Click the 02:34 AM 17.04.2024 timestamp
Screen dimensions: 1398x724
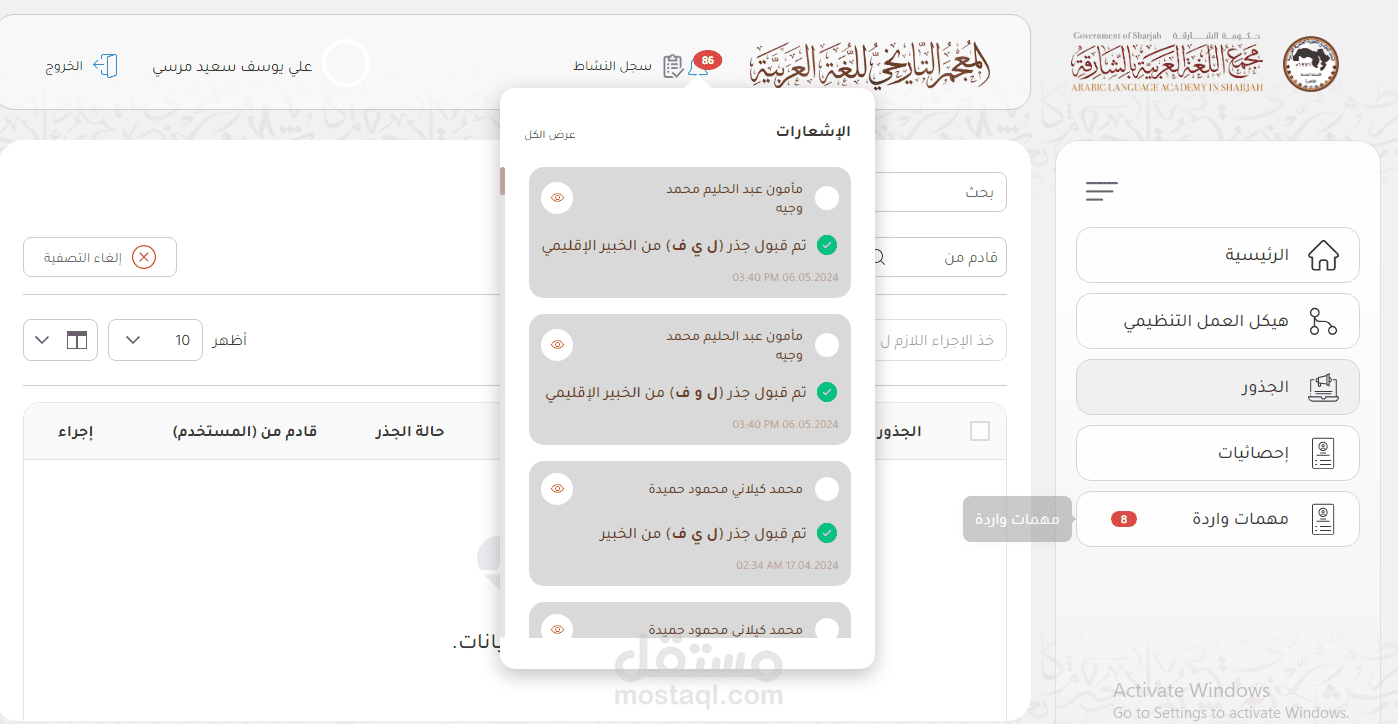click(787, 565)
